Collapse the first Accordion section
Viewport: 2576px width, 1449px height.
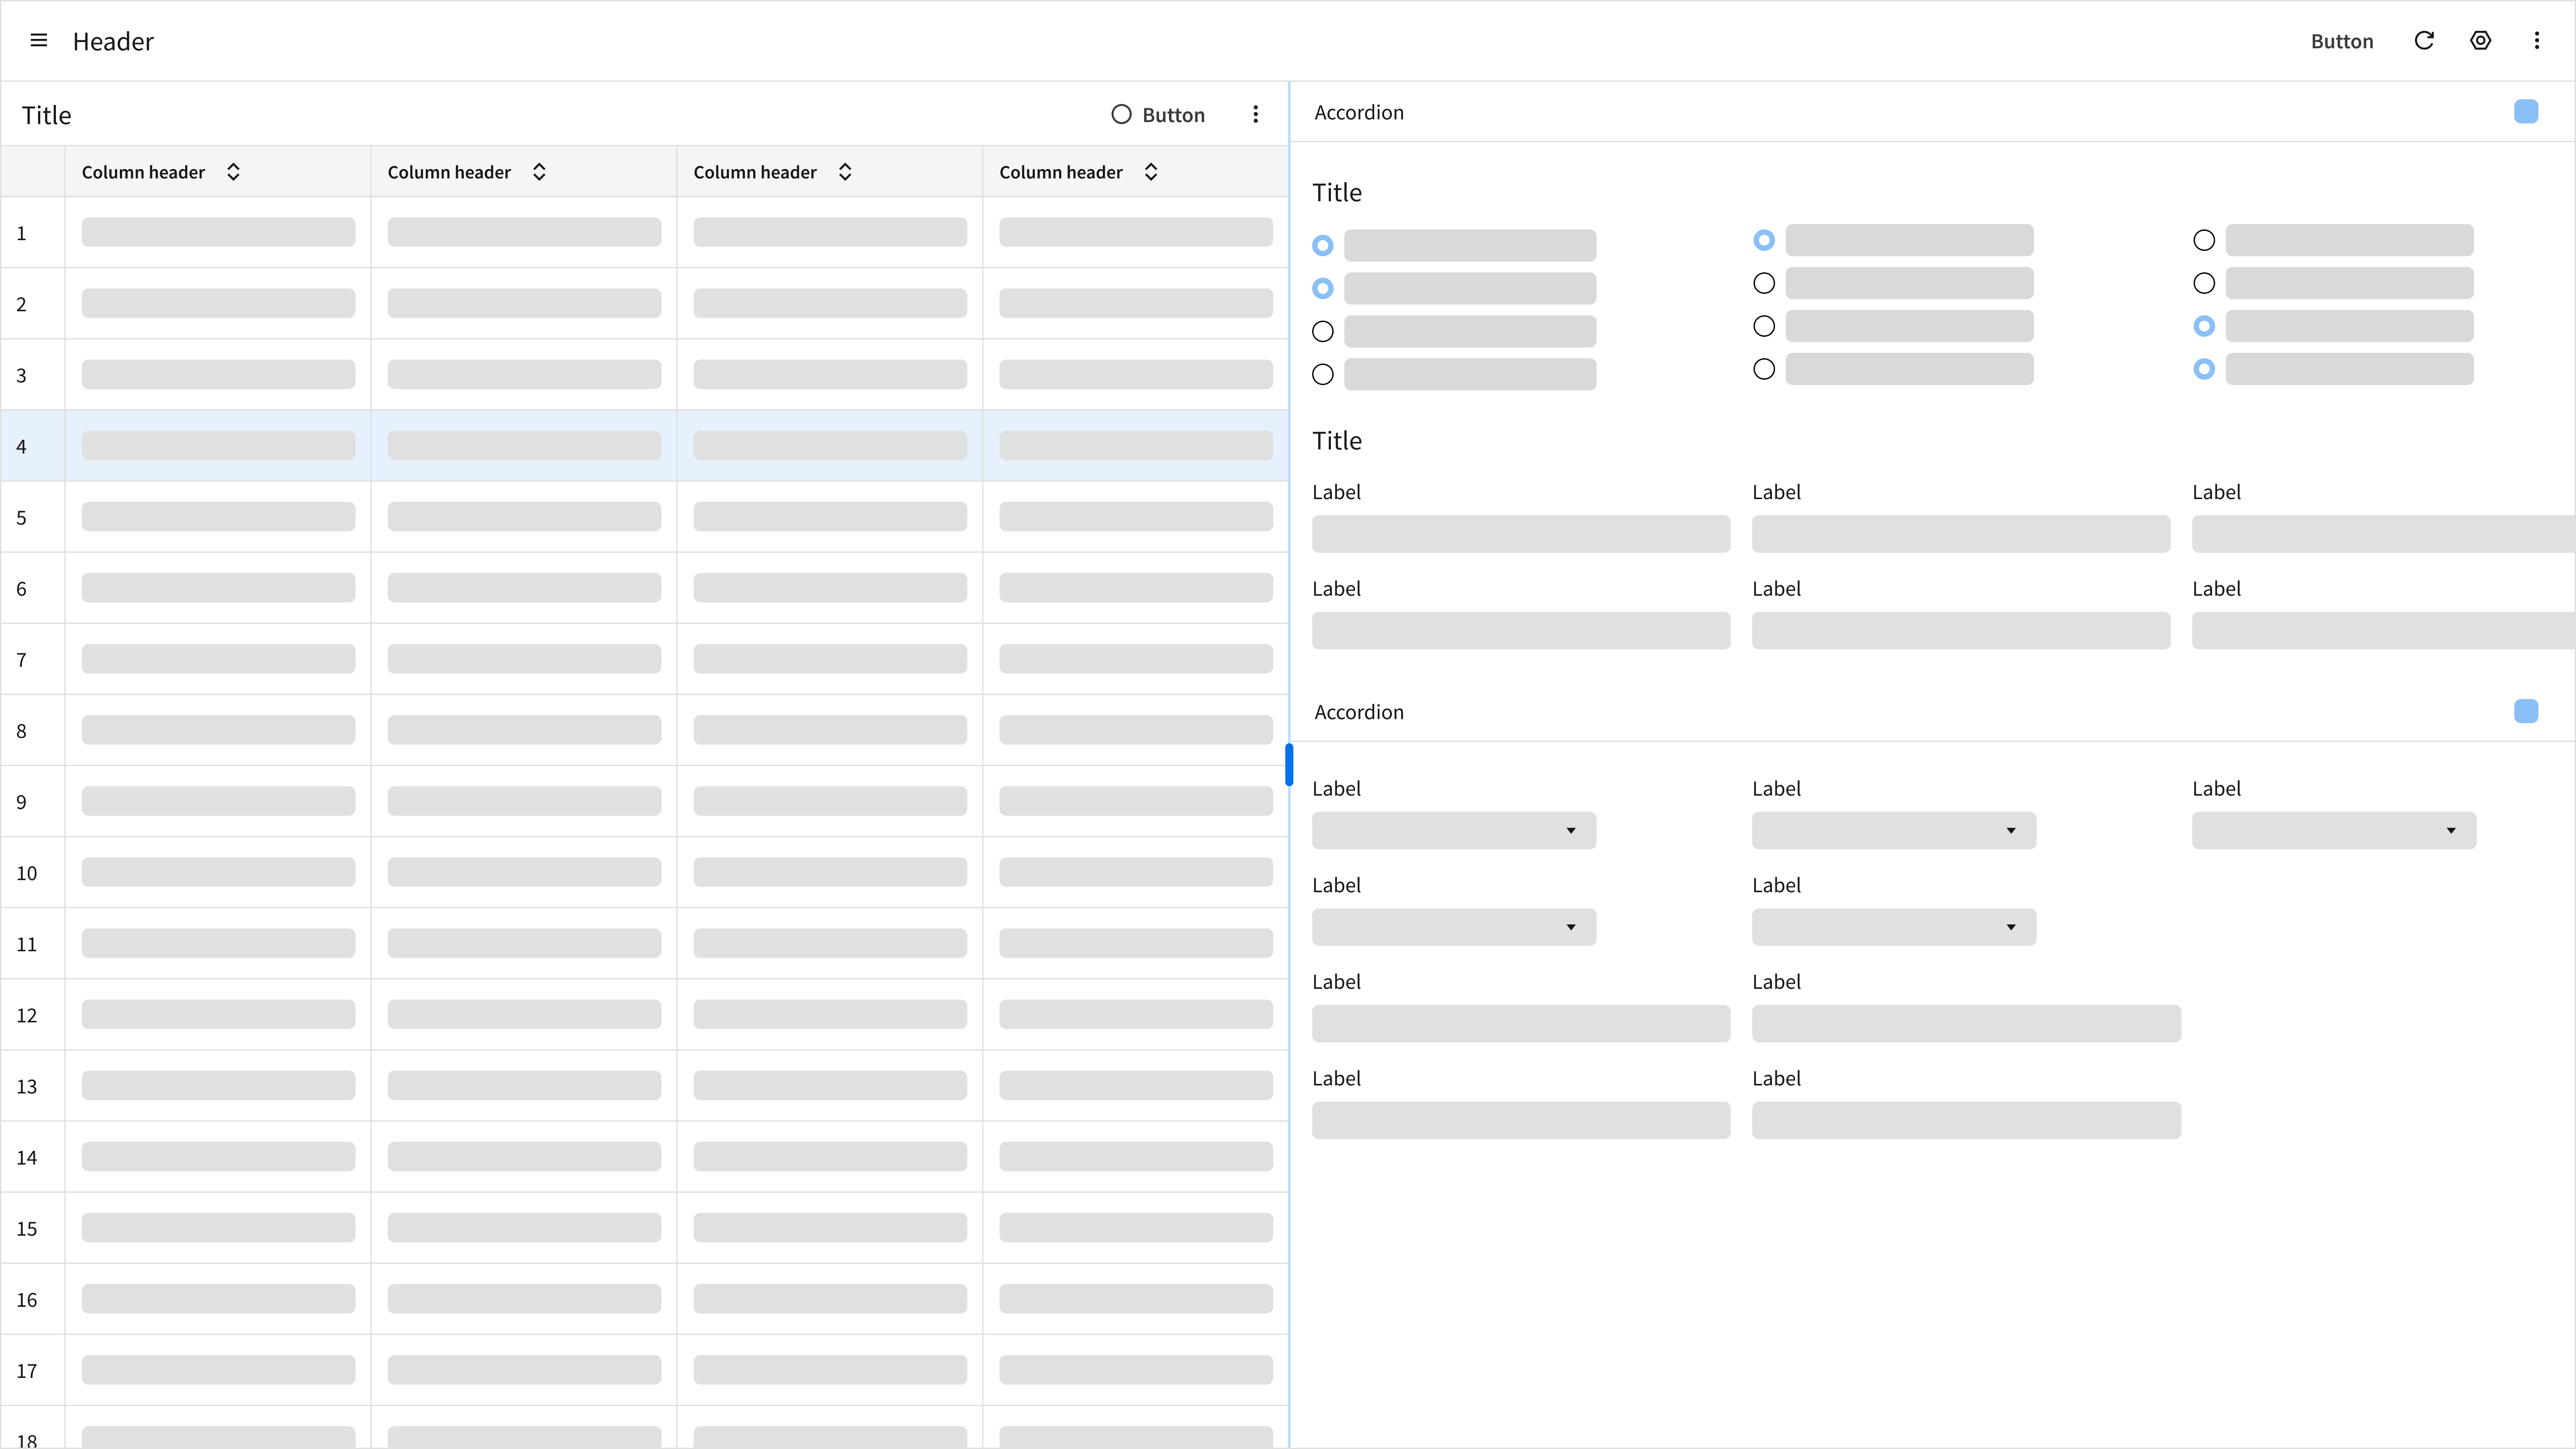point(2525,112)
